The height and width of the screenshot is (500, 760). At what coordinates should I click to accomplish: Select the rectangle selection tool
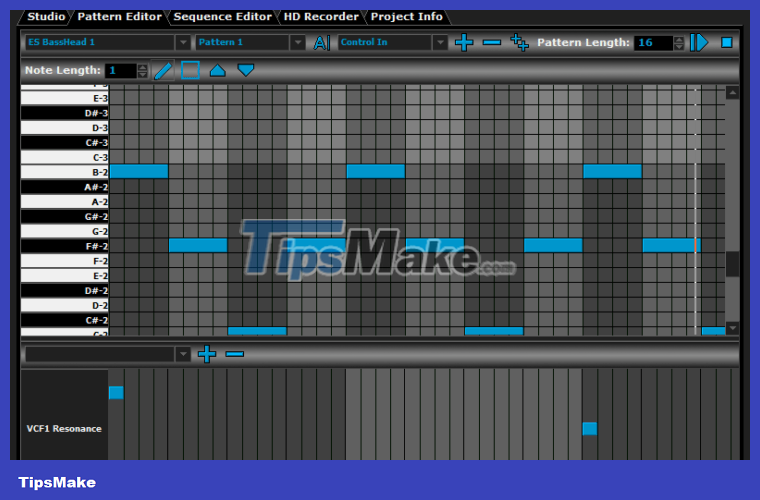coord(190,70)
